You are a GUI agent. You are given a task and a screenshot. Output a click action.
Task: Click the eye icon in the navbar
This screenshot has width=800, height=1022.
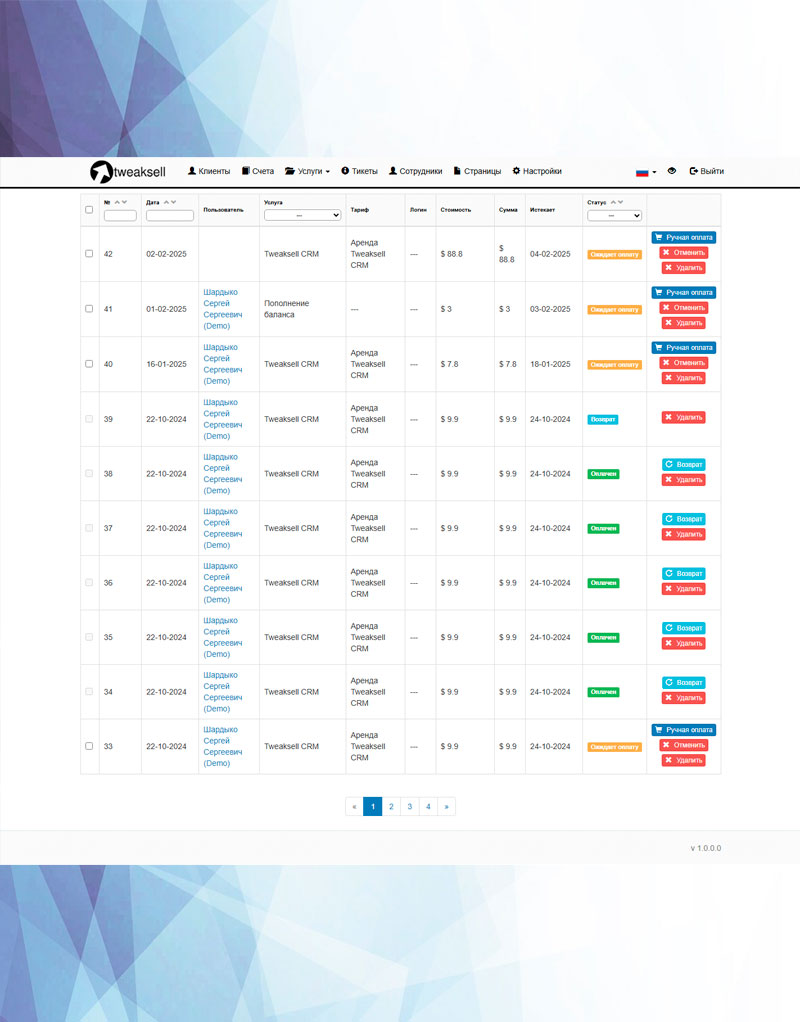(672, 171)
